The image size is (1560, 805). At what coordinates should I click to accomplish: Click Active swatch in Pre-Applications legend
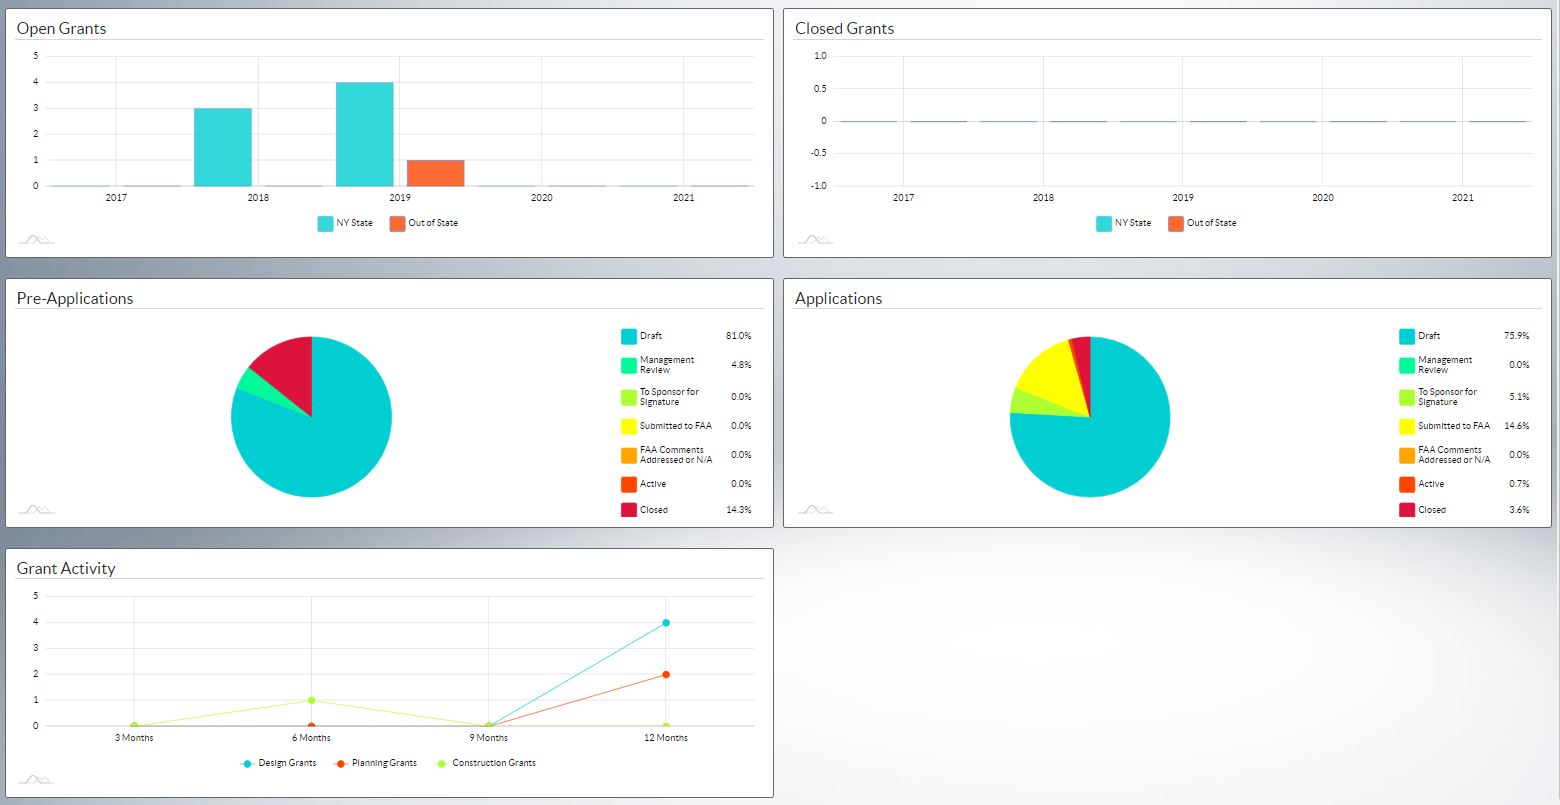629,484
